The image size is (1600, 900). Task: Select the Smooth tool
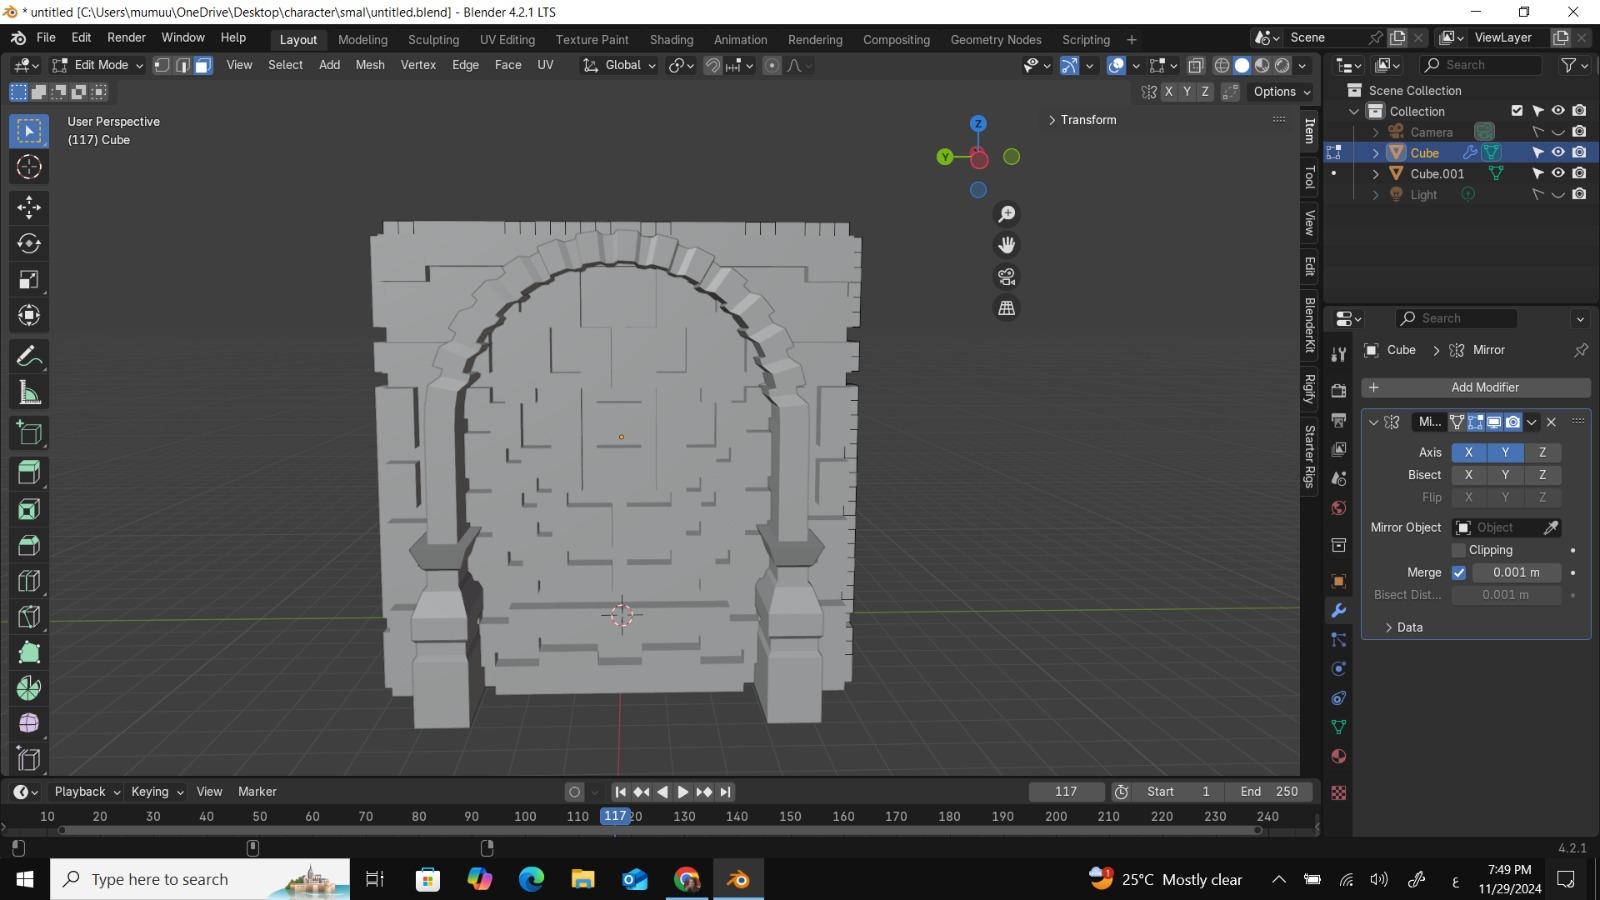29,723
